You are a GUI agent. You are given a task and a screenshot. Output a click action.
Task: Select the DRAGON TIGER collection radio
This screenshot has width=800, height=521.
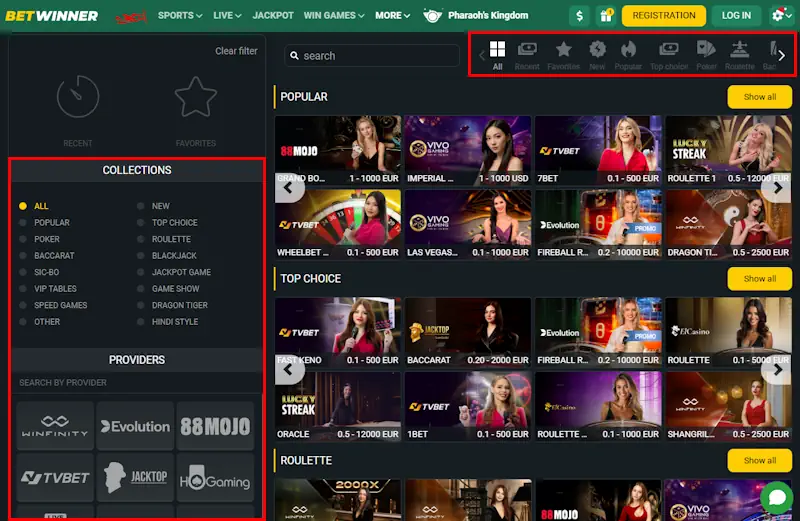(x=140, y=305)
